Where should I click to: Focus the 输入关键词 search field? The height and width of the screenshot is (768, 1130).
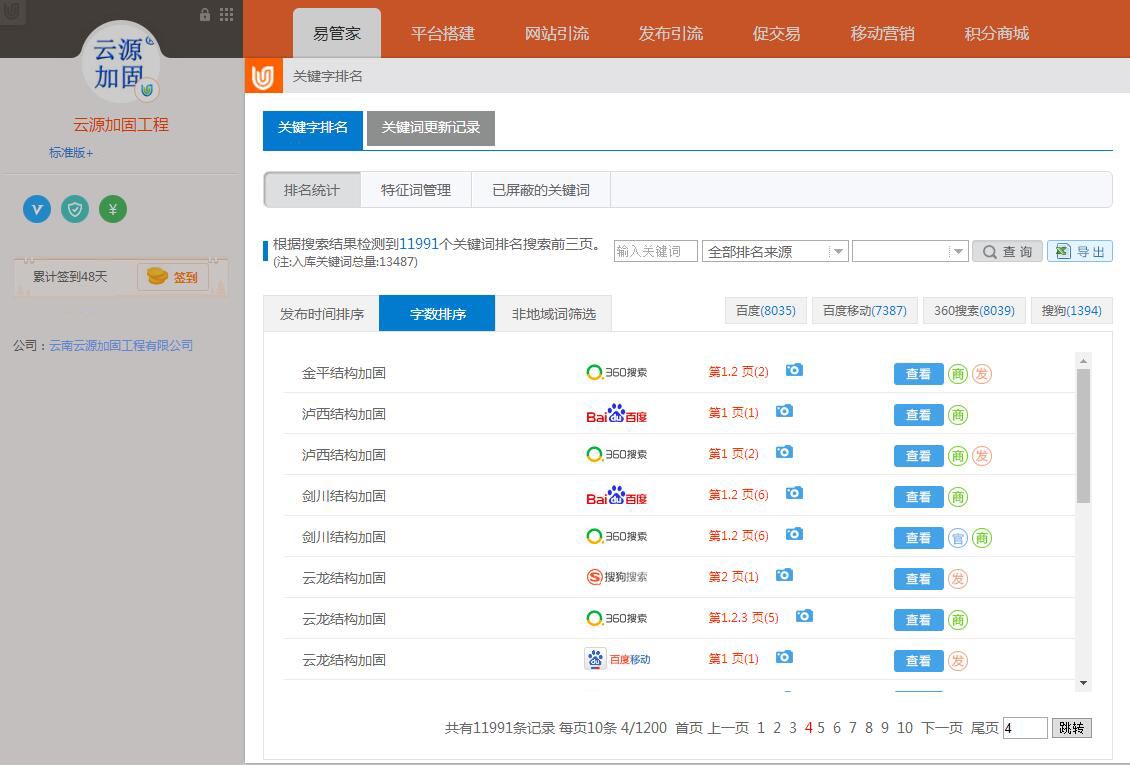656,251
